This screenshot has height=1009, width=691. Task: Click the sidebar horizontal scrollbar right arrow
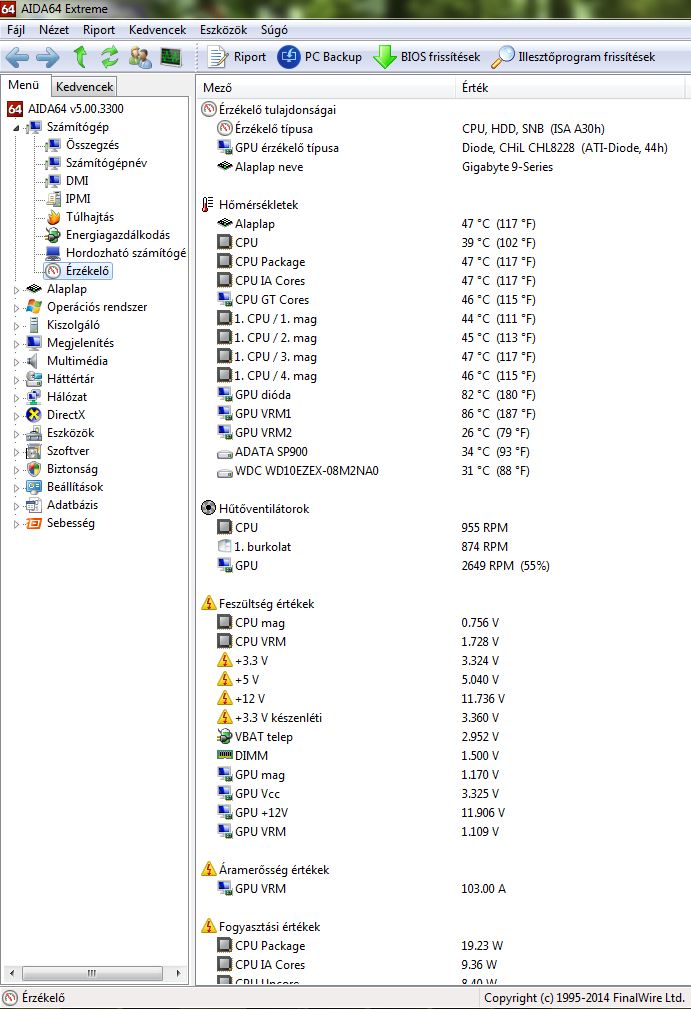(178, 973)
